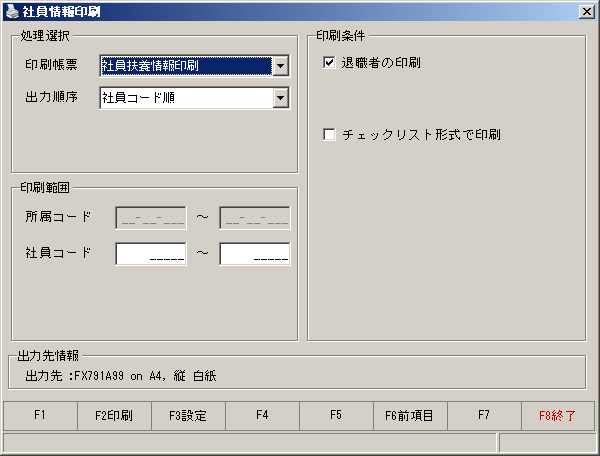Click the F2印刷 button
This screenshot has width=600, height=456.
(x=114, y=415)
